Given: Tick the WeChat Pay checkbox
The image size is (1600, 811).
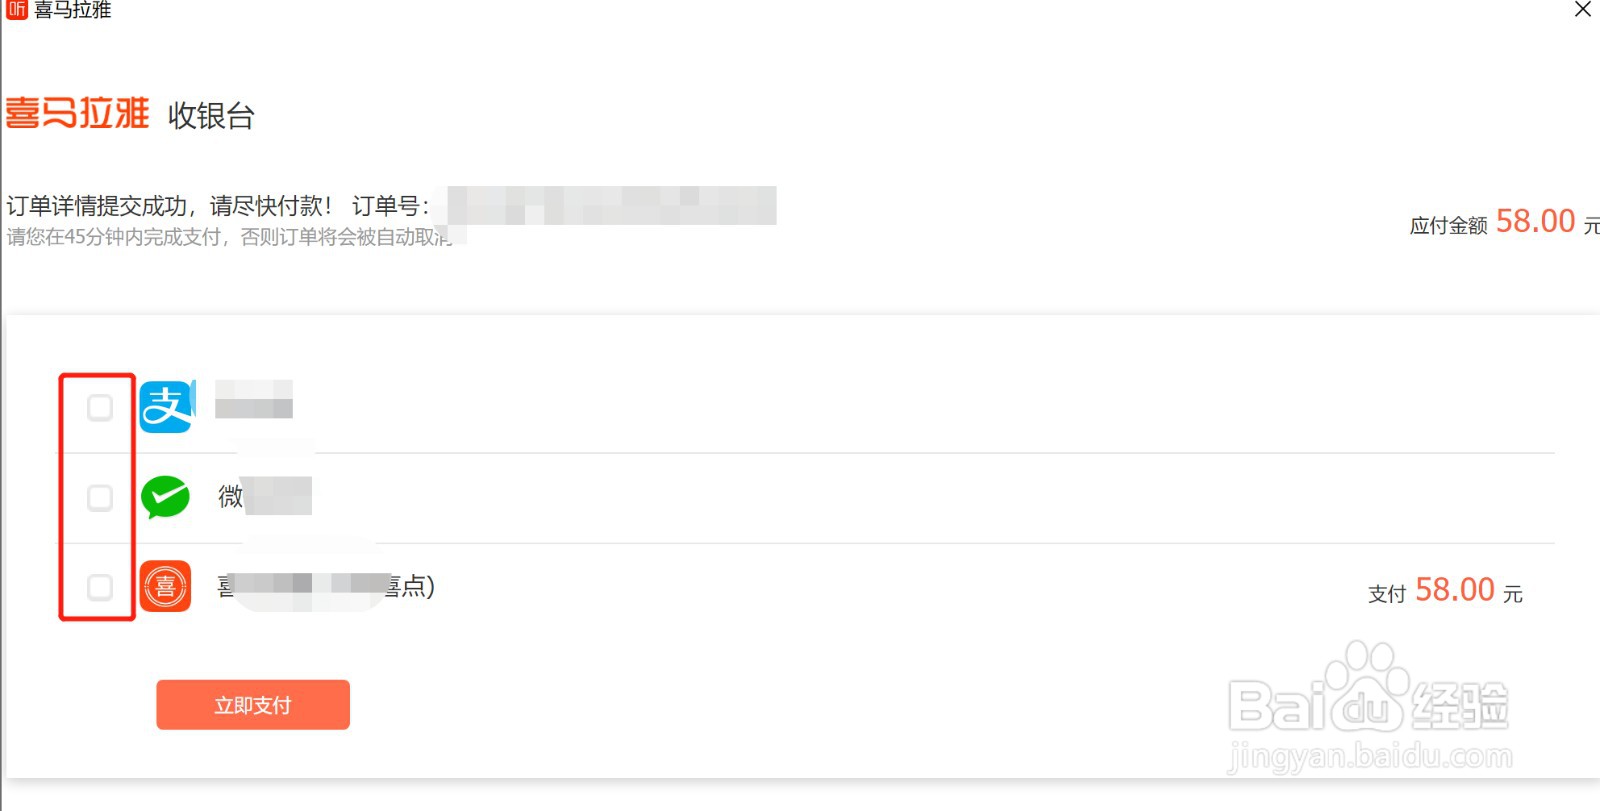Looking at the screenshot, I should [x=100, y=497].
